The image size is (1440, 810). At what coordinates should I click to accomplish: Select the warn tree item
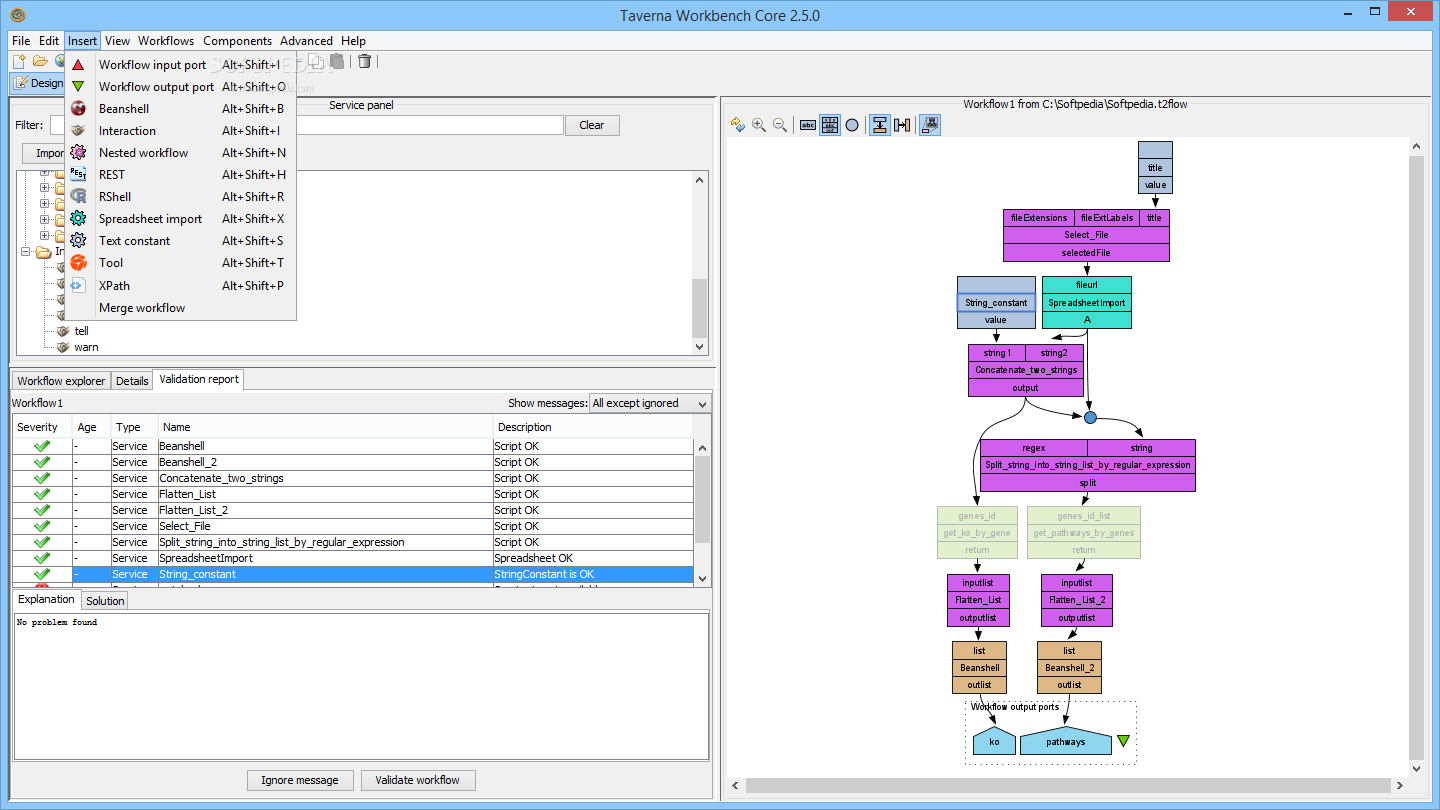[86, 347]
